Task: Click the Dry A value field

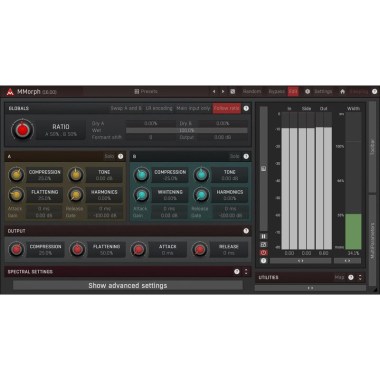Action: pyautogui.click(x=151, y=123)
